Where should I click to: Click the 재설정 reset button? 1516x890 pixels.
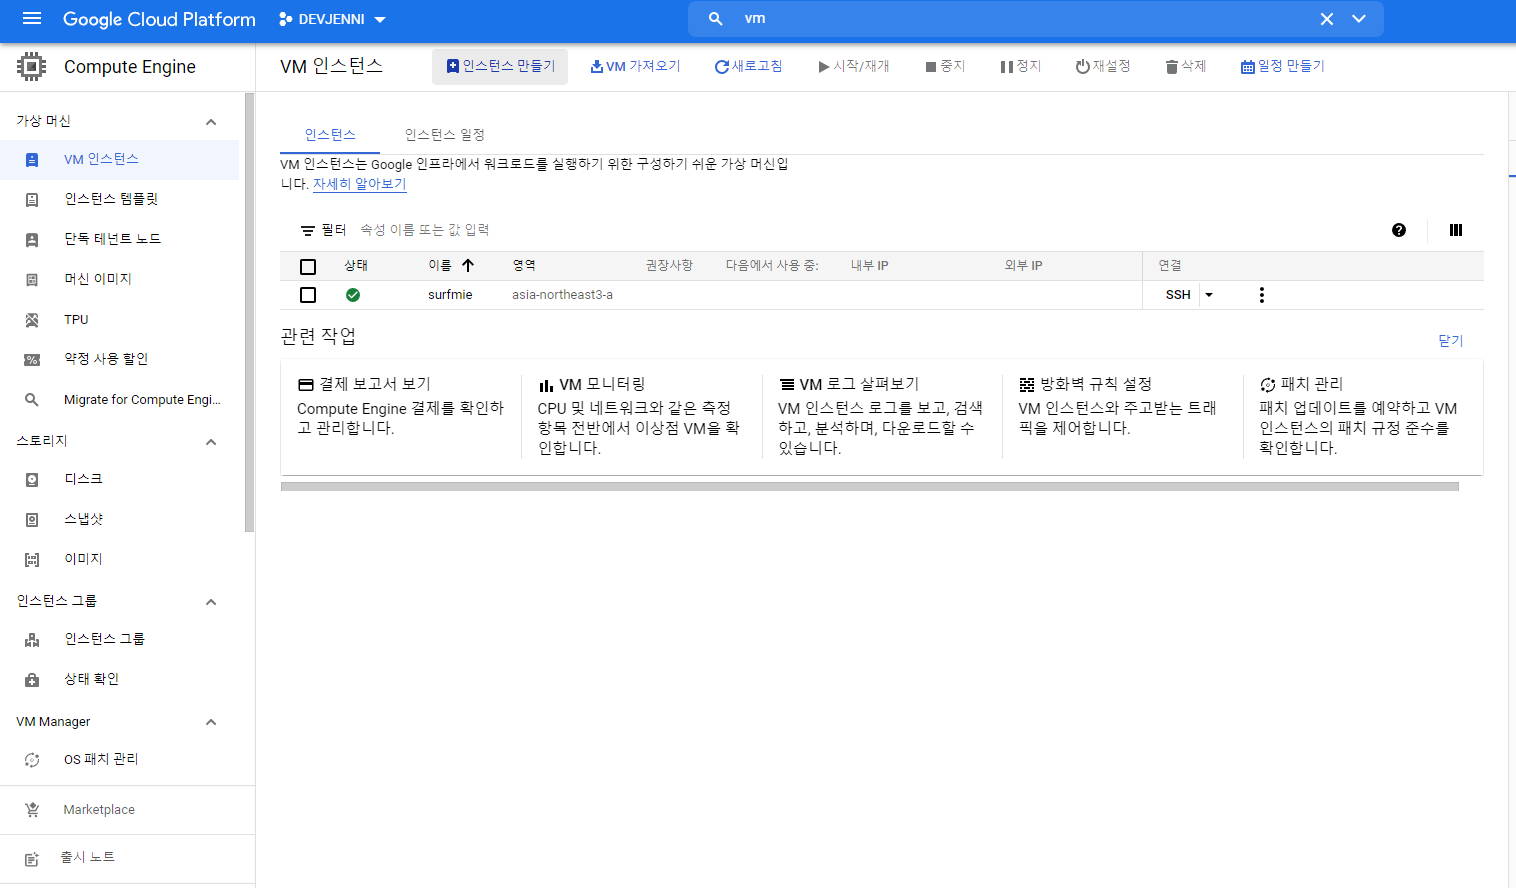(1102, 66)
